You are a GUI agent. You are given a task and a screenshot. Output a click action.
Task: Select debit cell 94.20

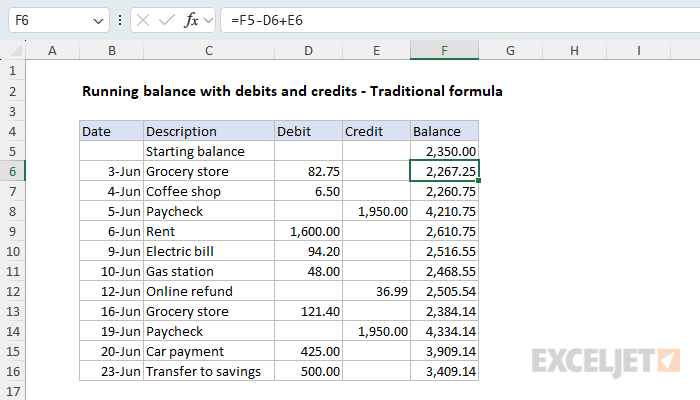pos(308,251)
